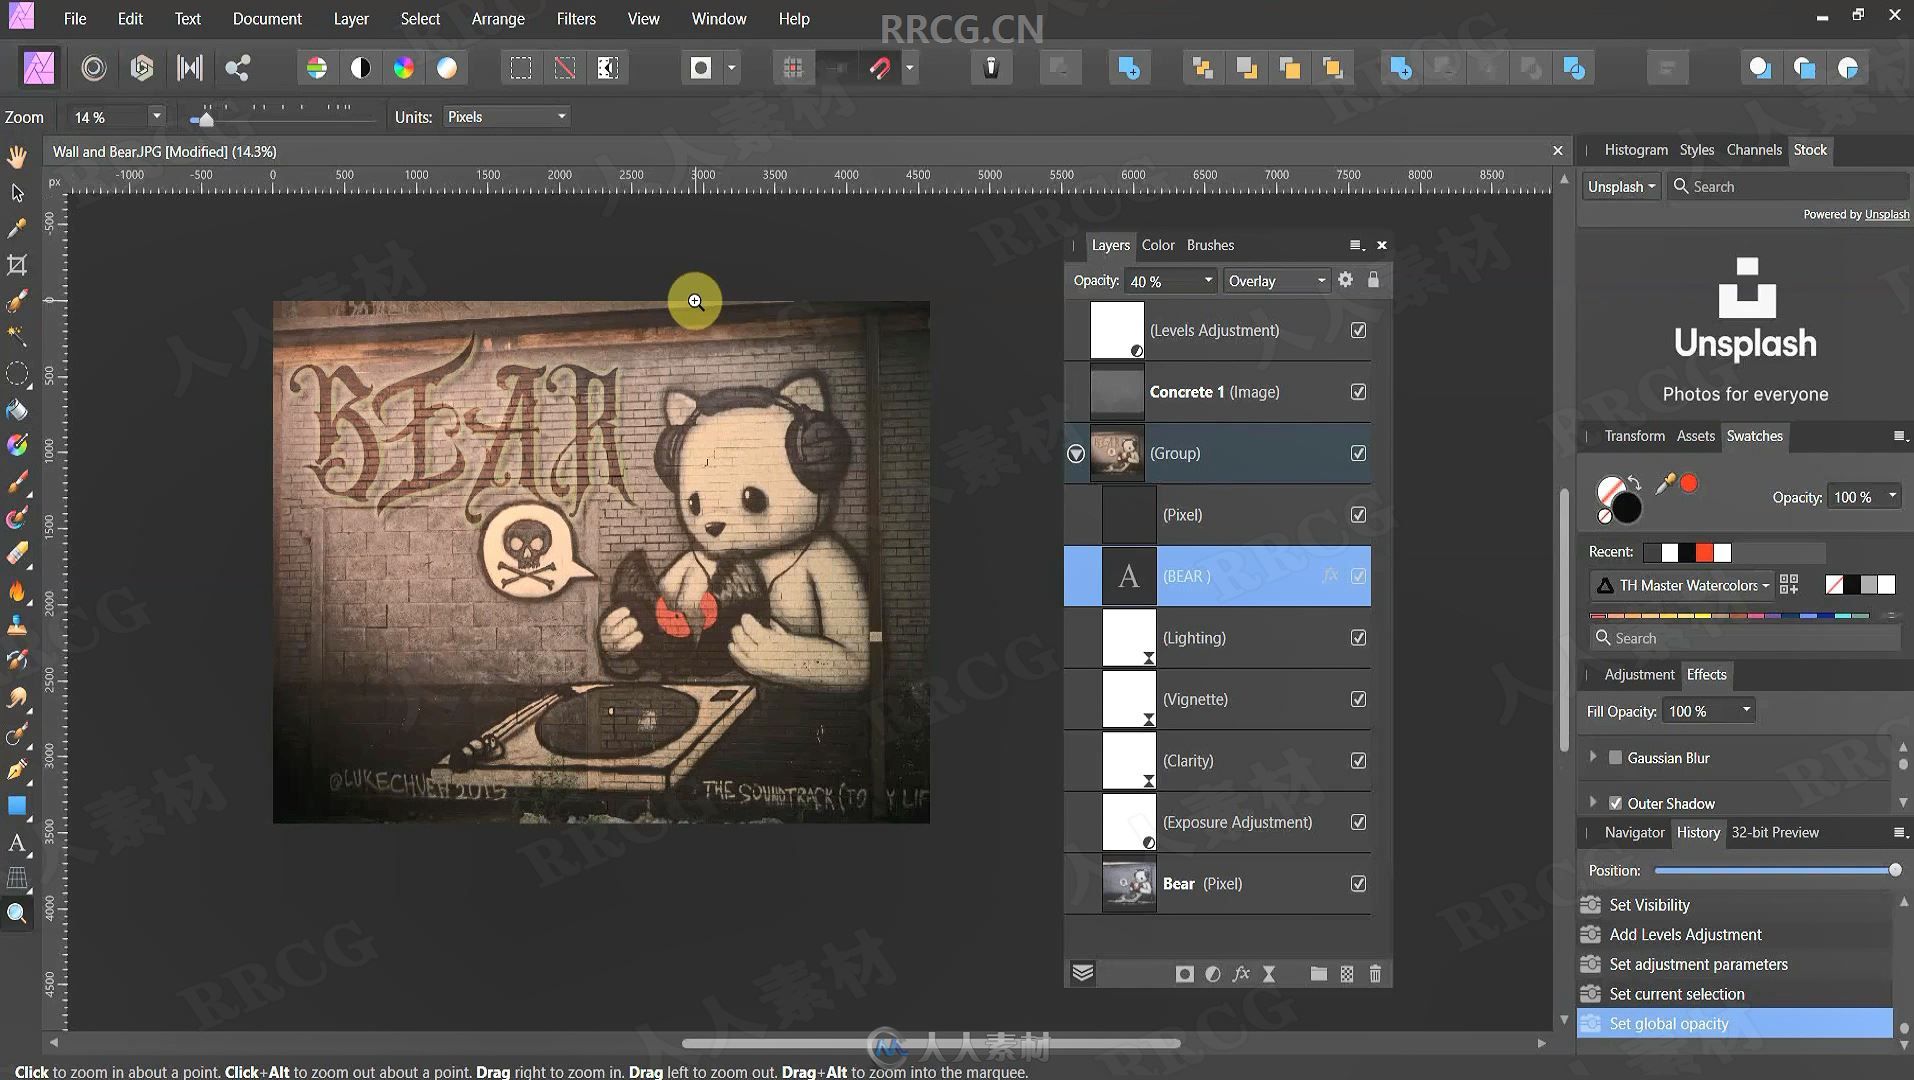1914x1080 pixels.
Task: Toggle the snapping magnet icon
Action: point(880,68)
